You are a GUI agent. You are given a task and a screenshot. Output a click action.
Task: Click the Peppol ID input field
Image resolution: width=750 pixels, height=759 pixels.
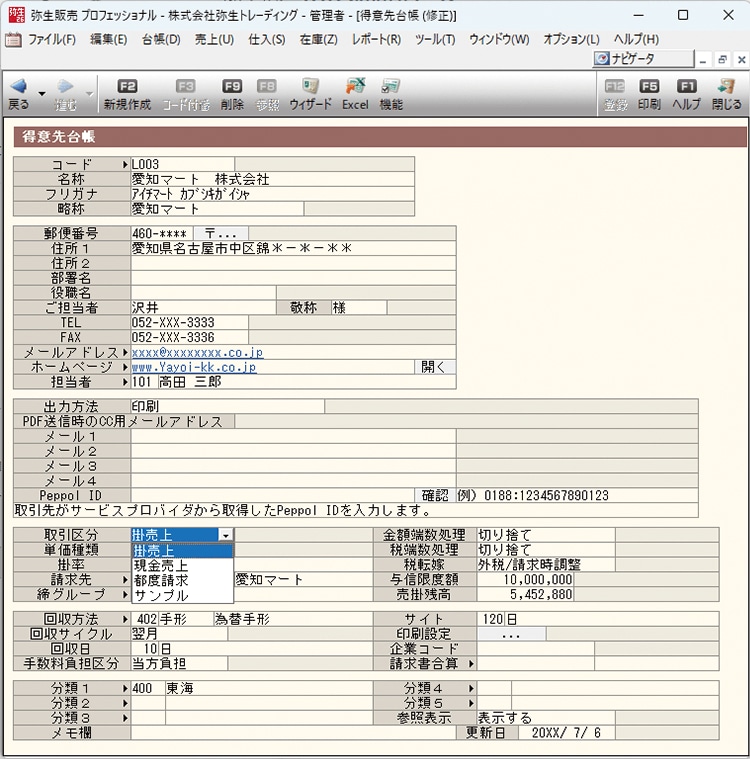(x=273, y=495)
